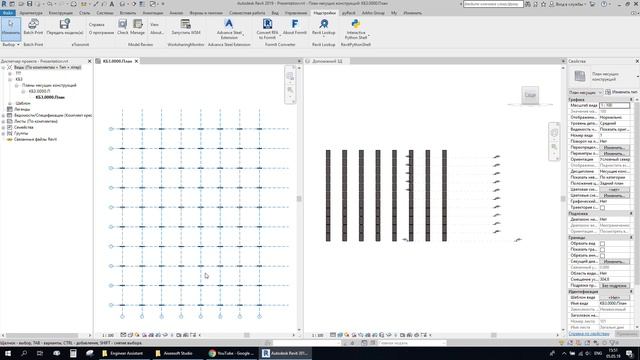Launch Worksharing Monitor WSM icon
Screen dimensions: 640x360
186,24
